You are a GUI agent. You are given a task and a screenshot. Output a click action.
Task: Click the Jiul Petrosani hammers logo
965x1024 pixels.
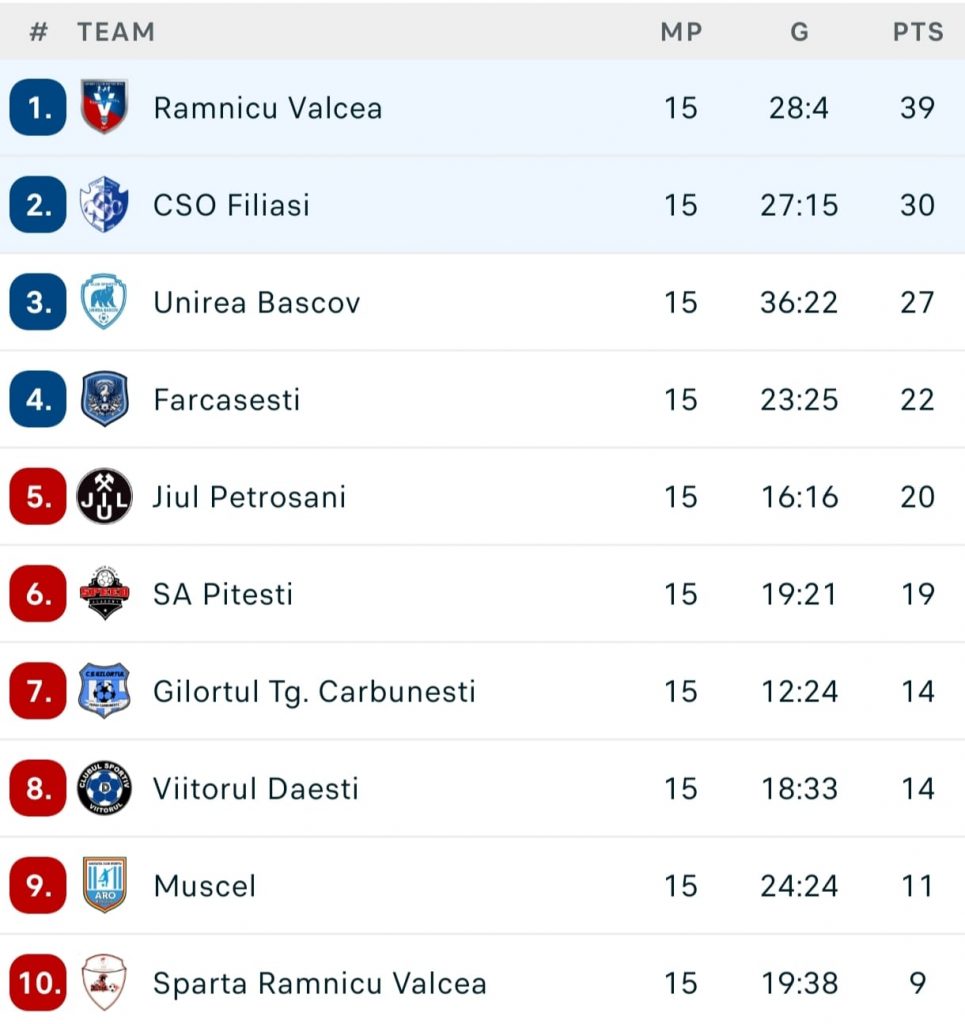pyautogui.click(x=104, y=496)
